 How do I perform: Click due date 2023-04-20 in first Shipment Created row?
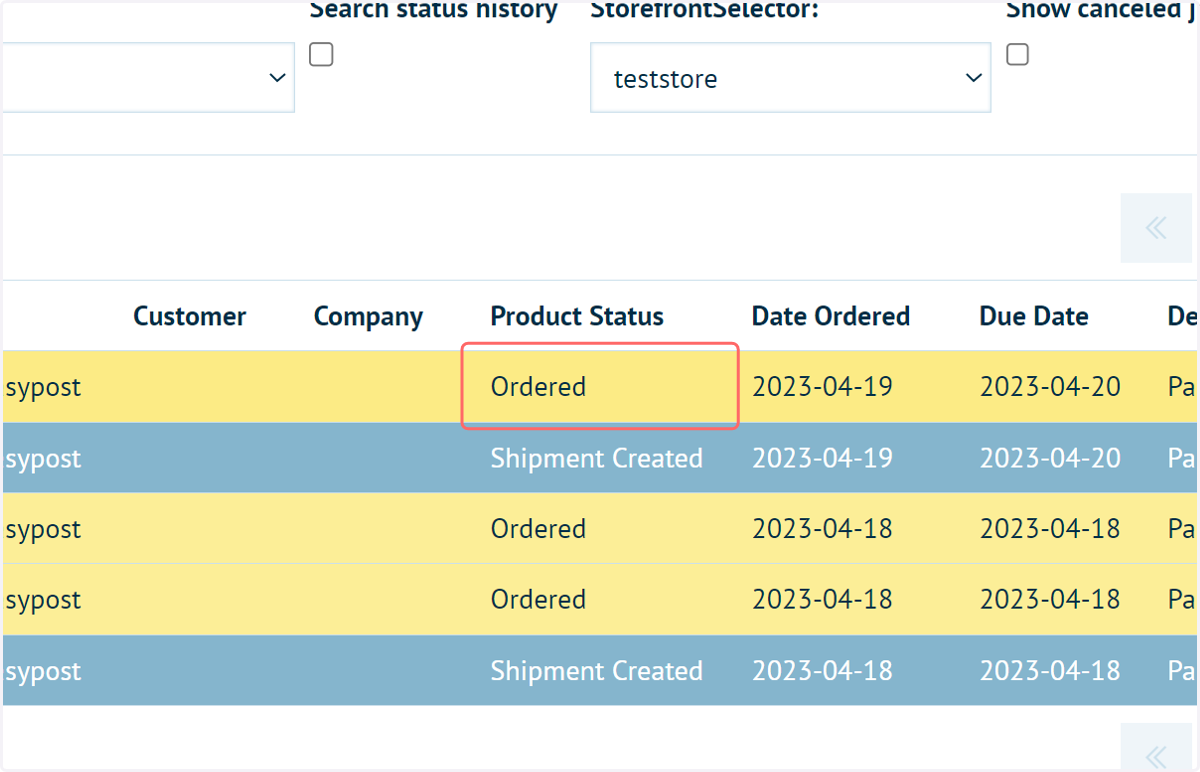pos(1050,458)
